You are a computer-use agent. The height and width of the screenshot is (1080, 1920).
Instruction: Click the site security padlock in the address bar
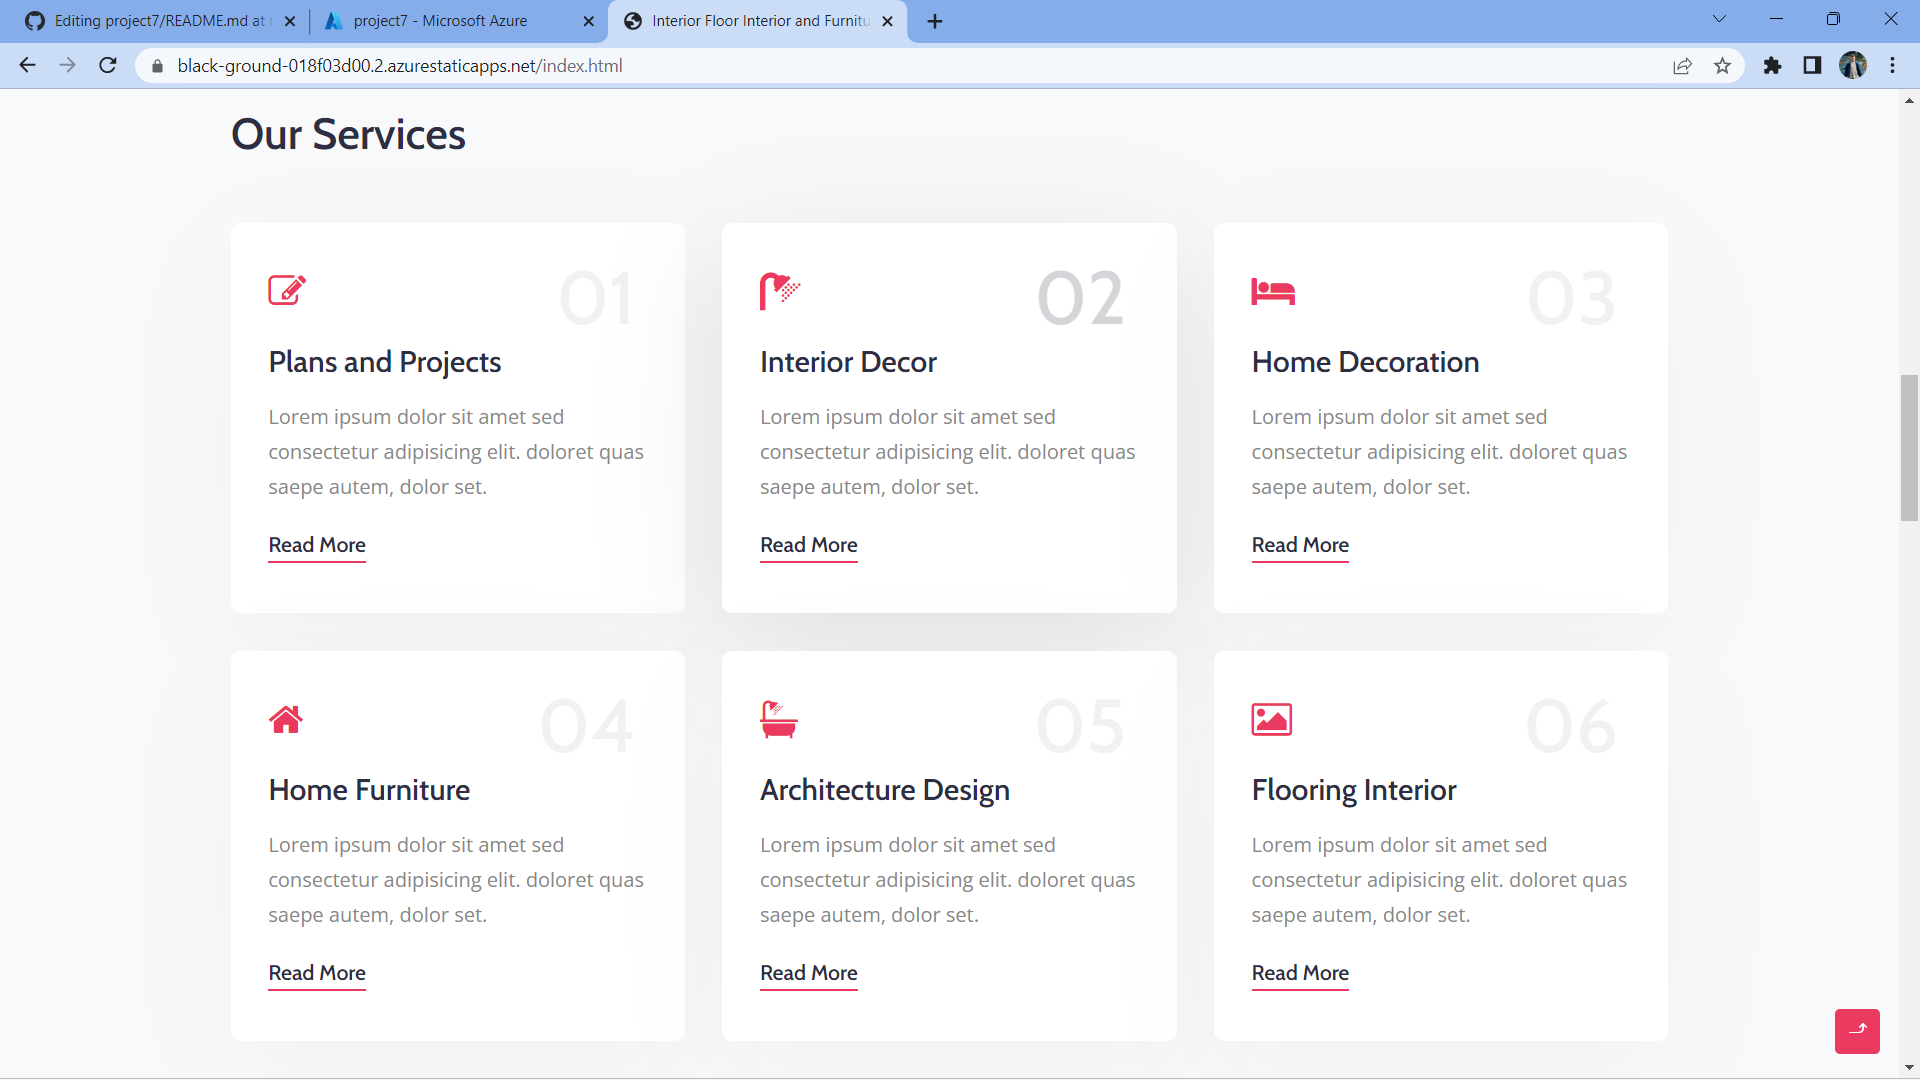(157, 66)
